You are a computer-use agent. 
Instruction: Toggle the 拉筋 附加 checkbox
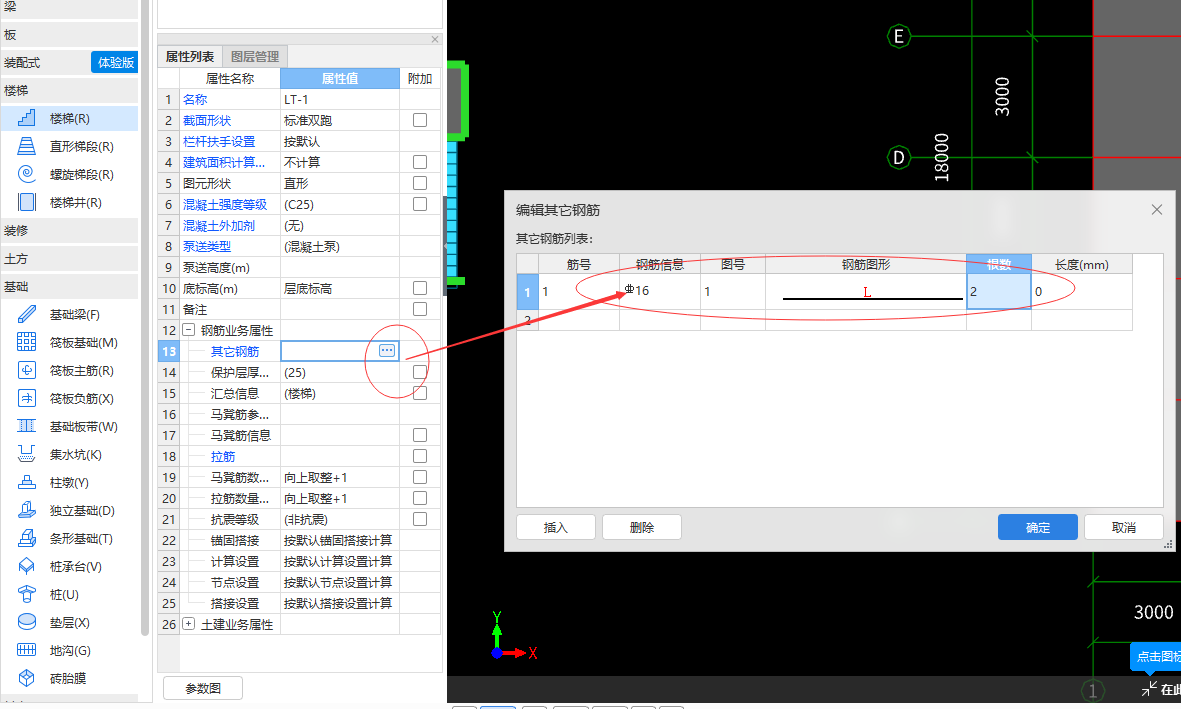[420, 456]
